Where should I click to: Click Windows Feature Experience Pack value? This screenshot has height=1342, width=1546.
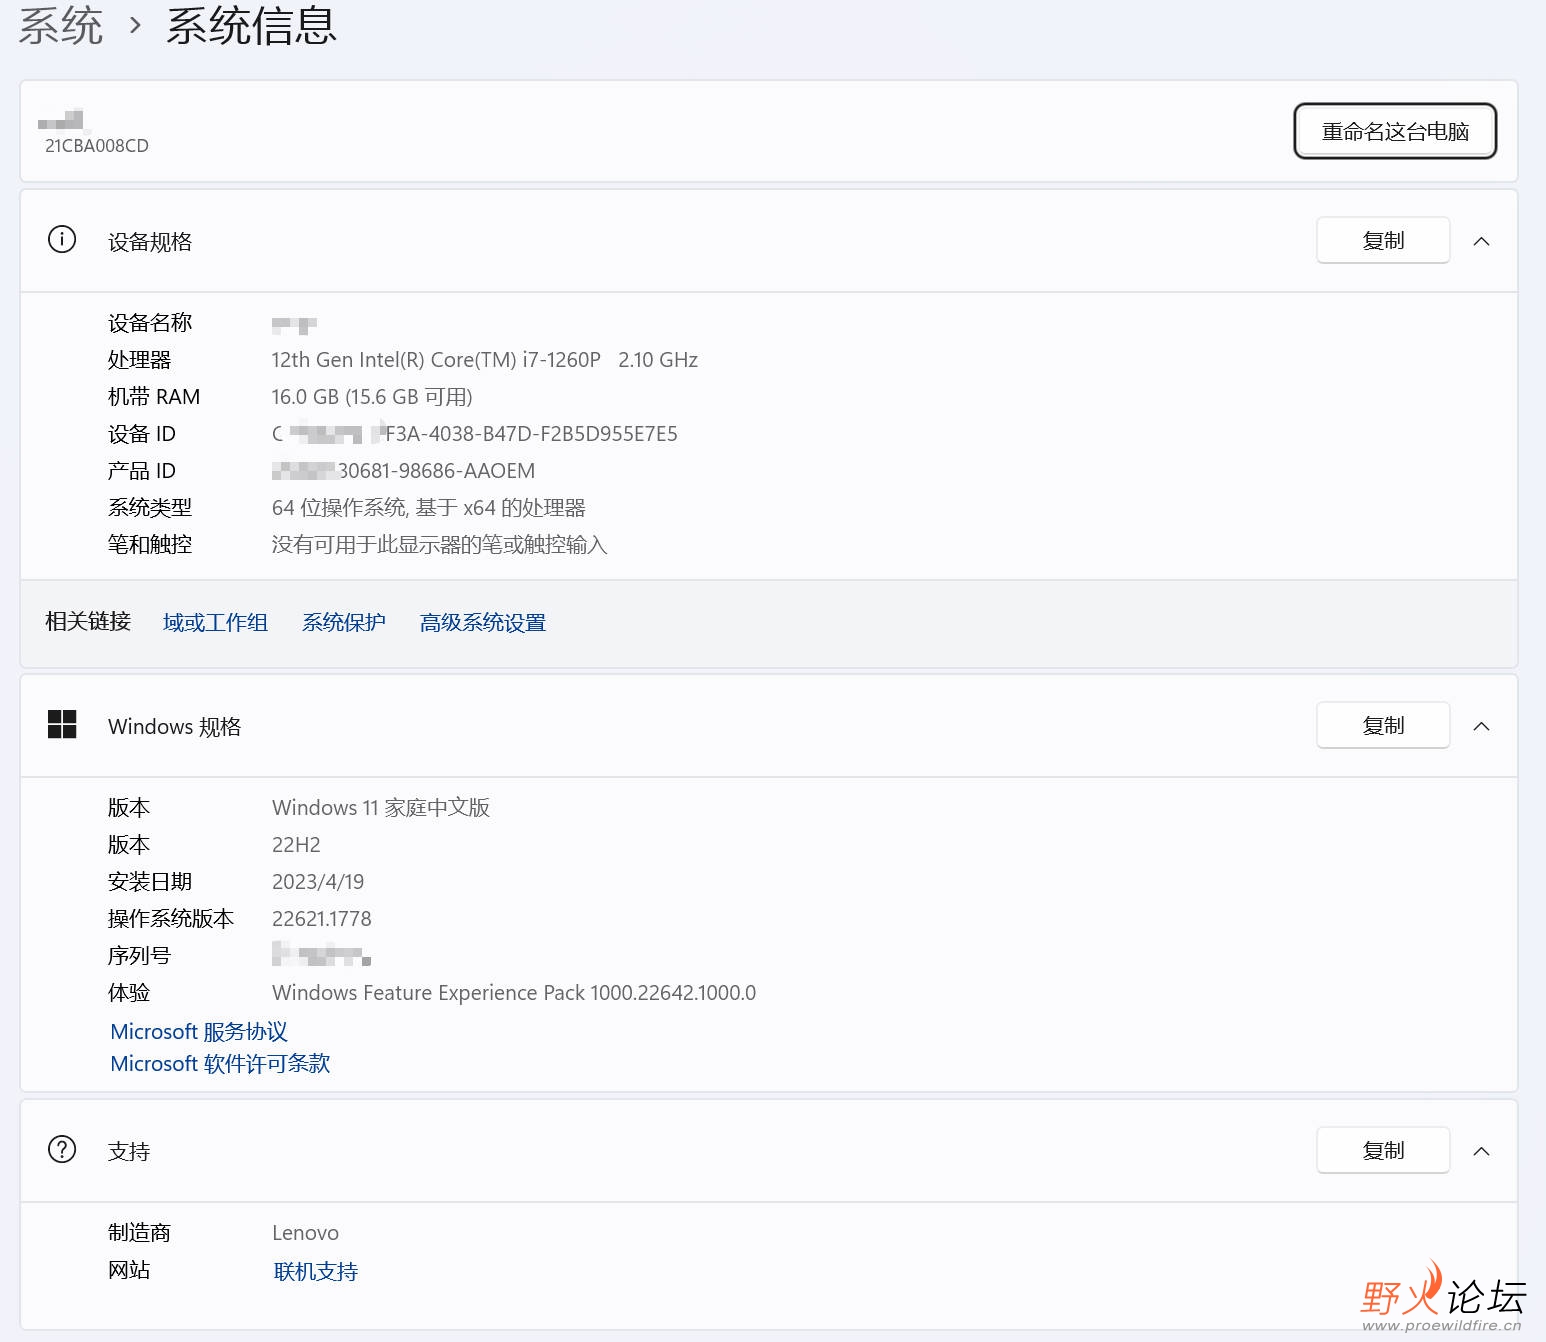(514, 992)
